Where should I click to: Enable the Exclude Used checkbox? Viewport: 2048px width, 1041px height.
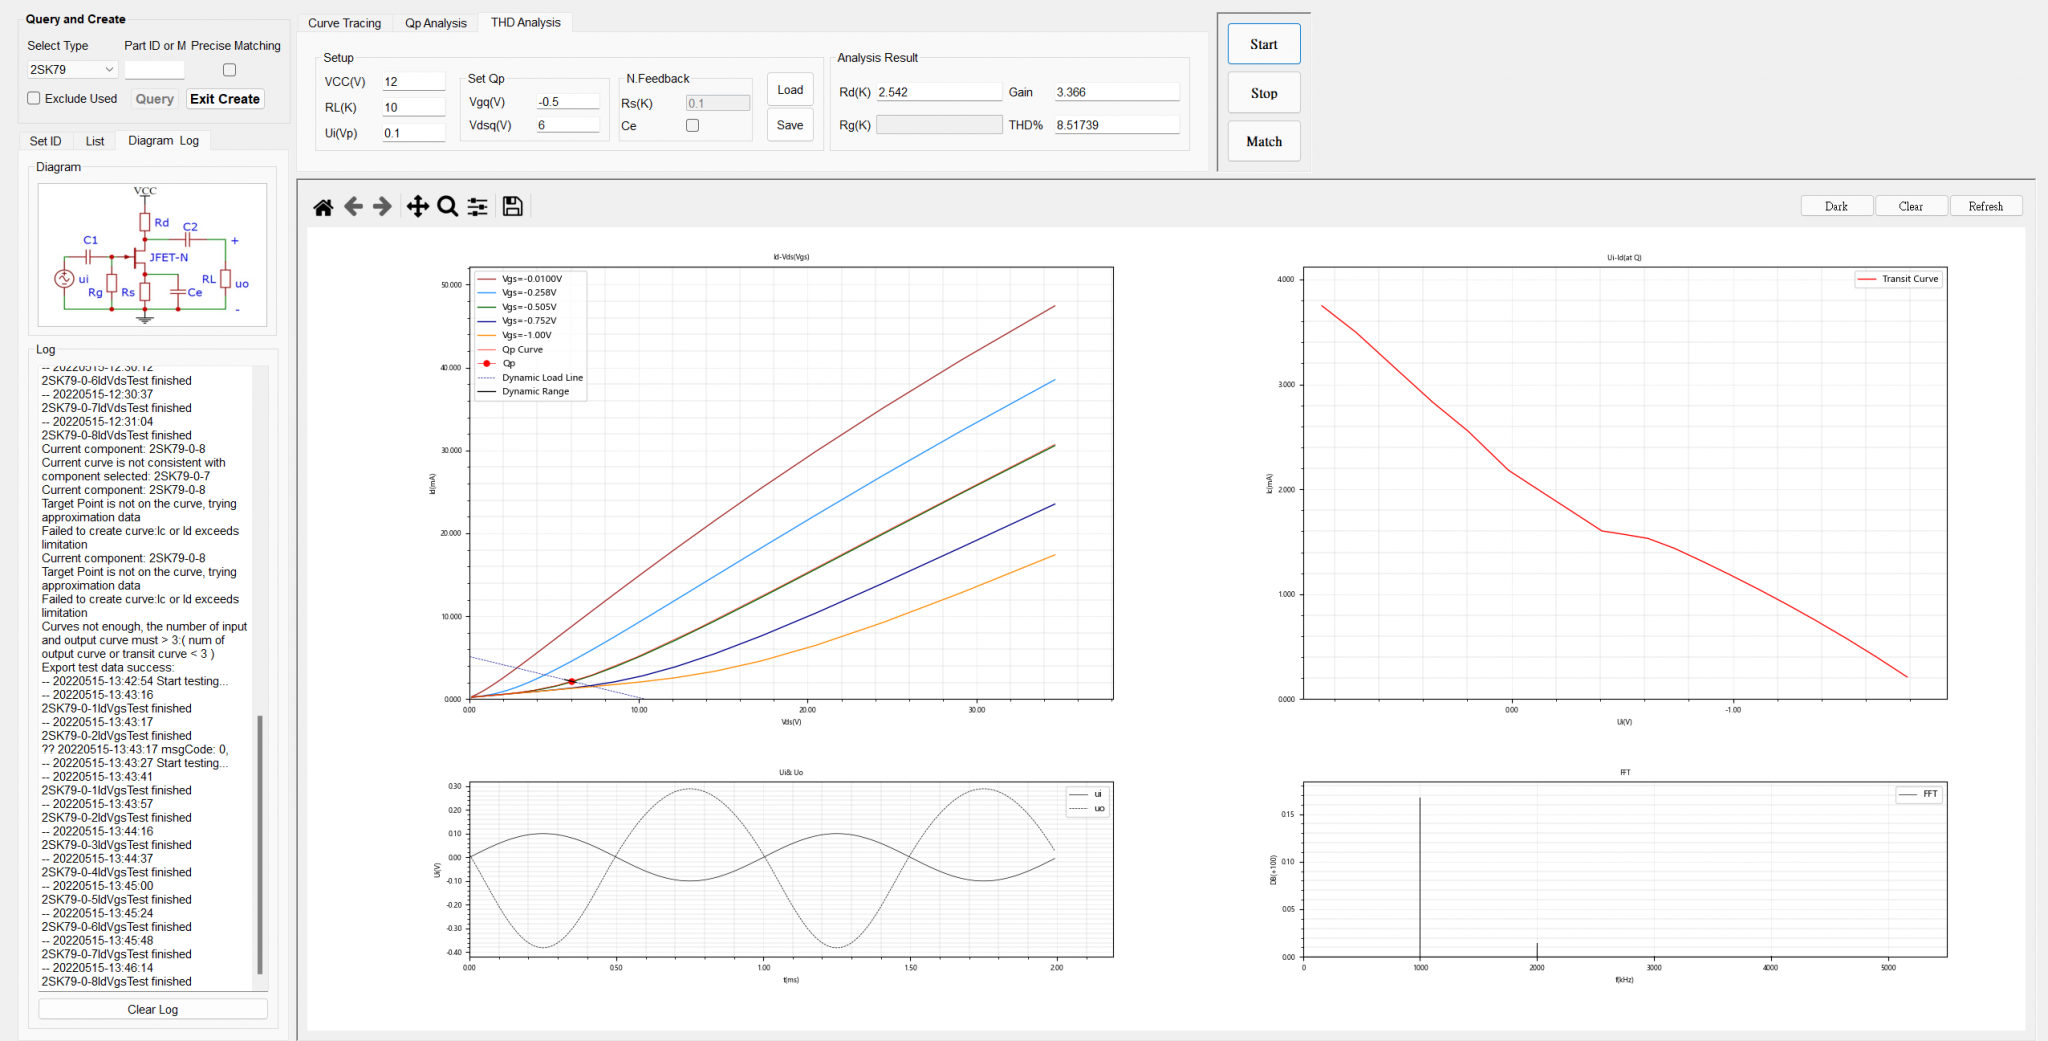34,98
